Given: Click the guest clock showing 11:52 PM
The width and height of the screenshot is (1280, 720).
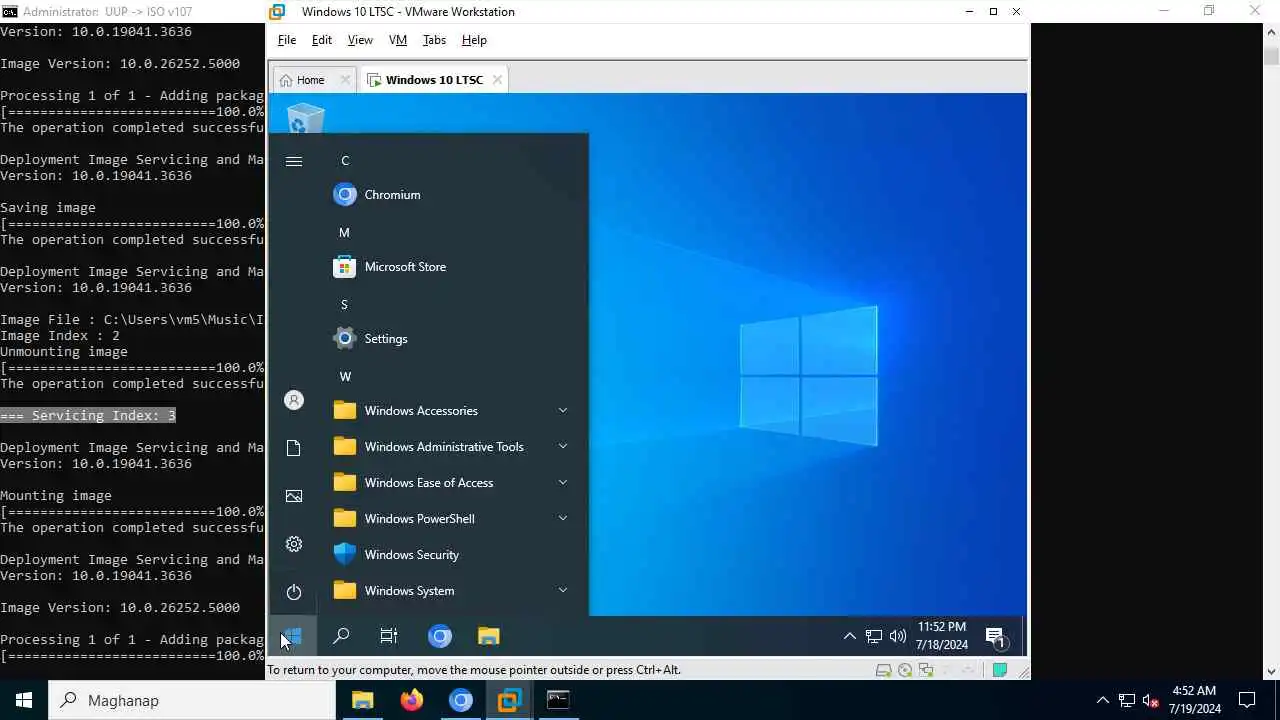Looking at the screenshot, I should pyautogui.click(x=941, y=636).
